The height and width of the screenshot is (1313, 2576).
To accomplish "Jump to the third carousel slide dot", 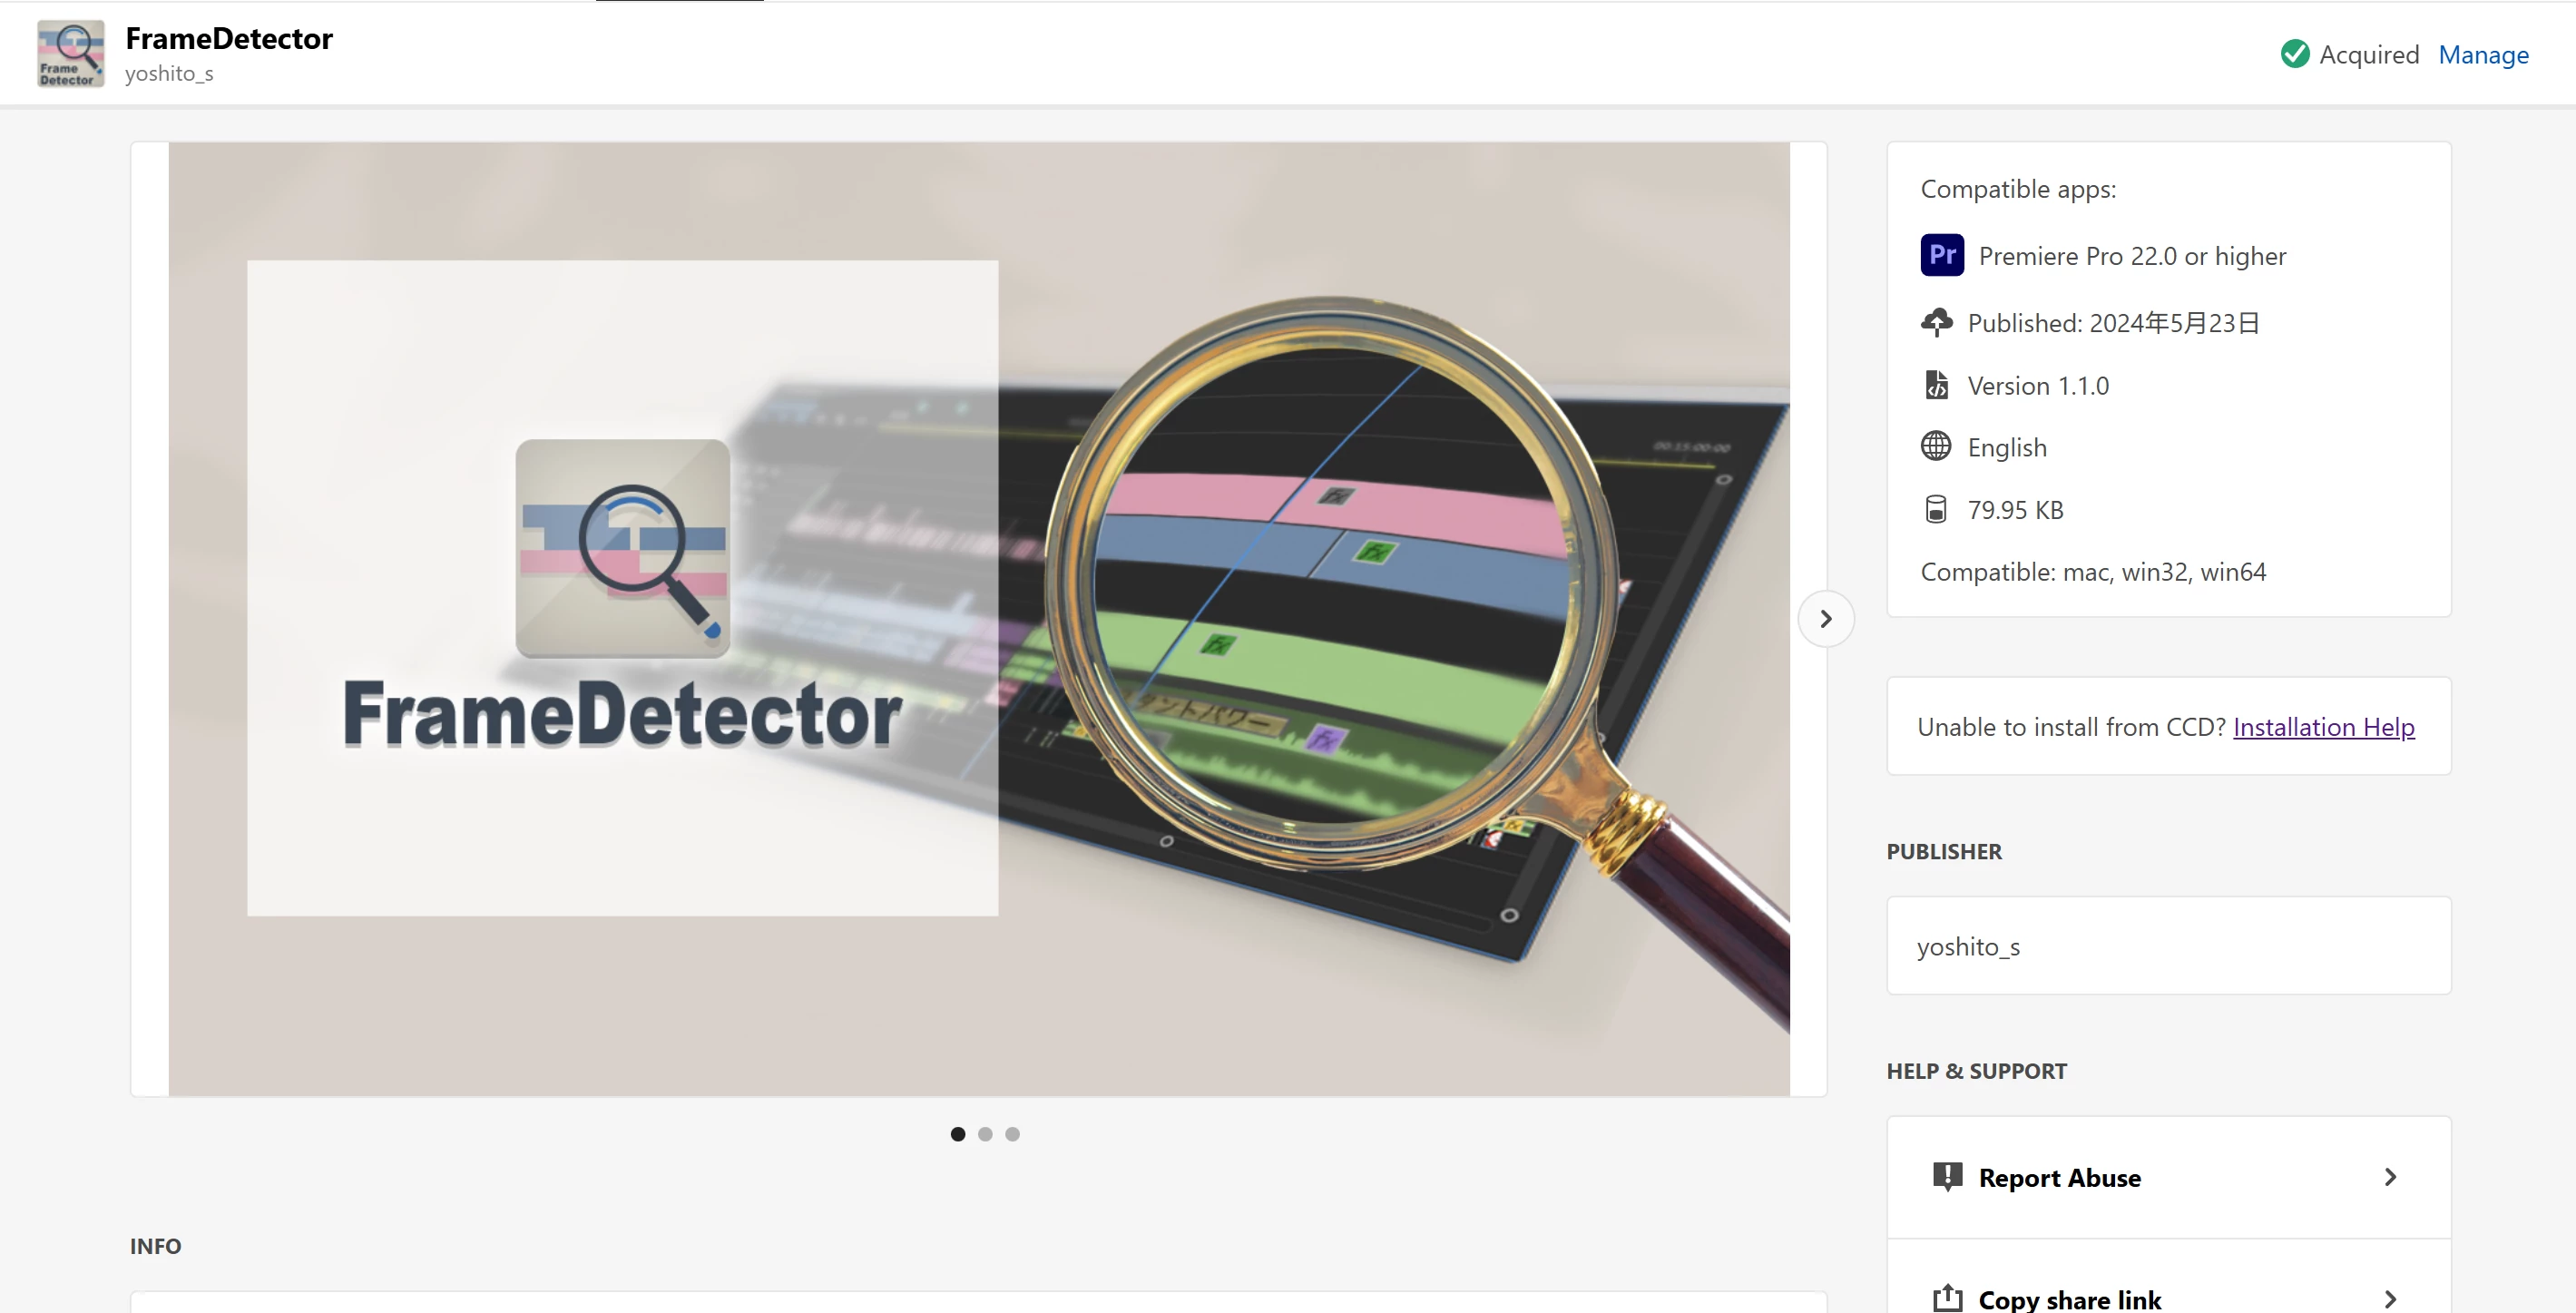I will pos(1012,1134).
